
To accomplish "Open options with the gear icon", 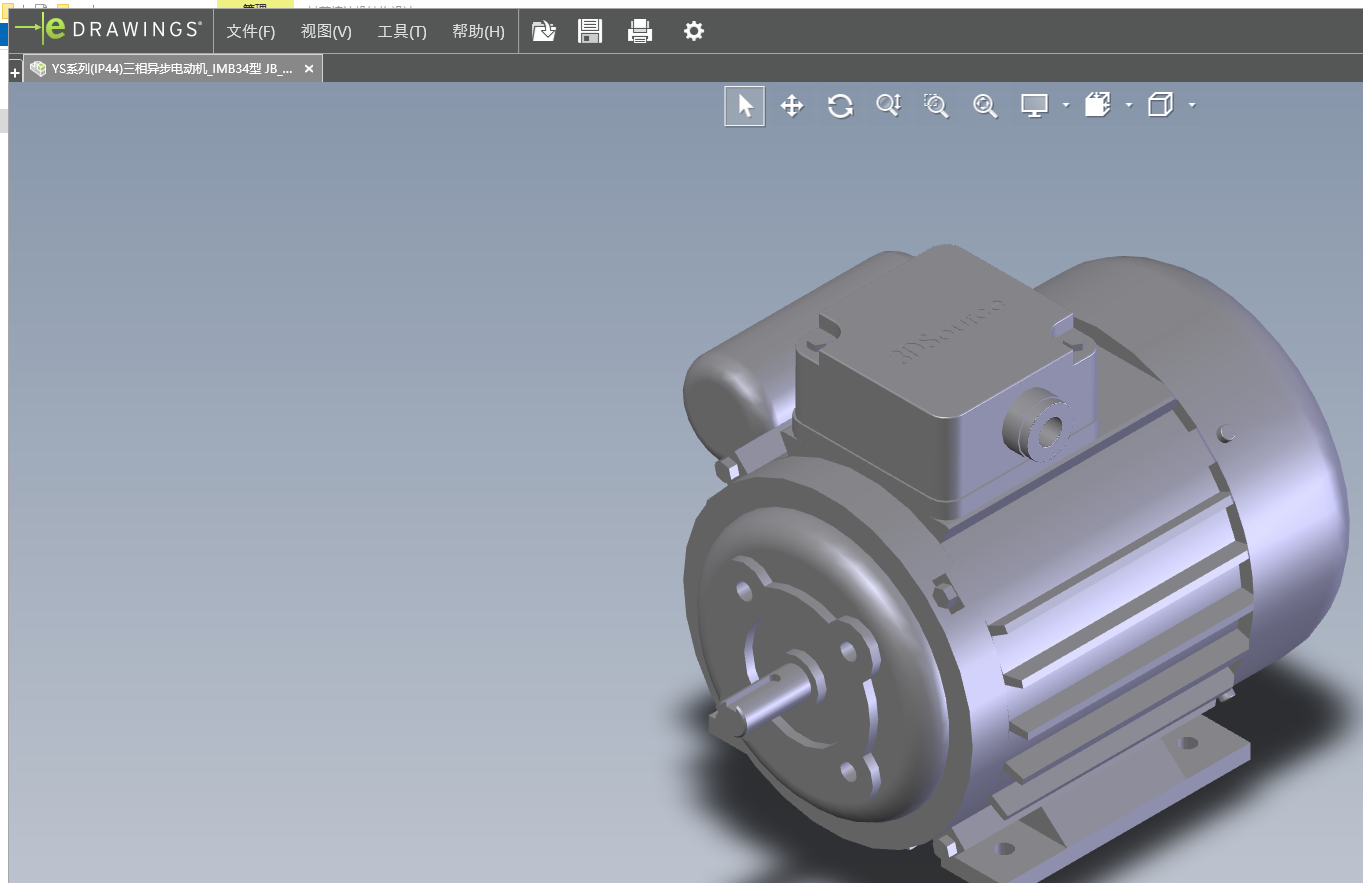I will click(694, 31).
